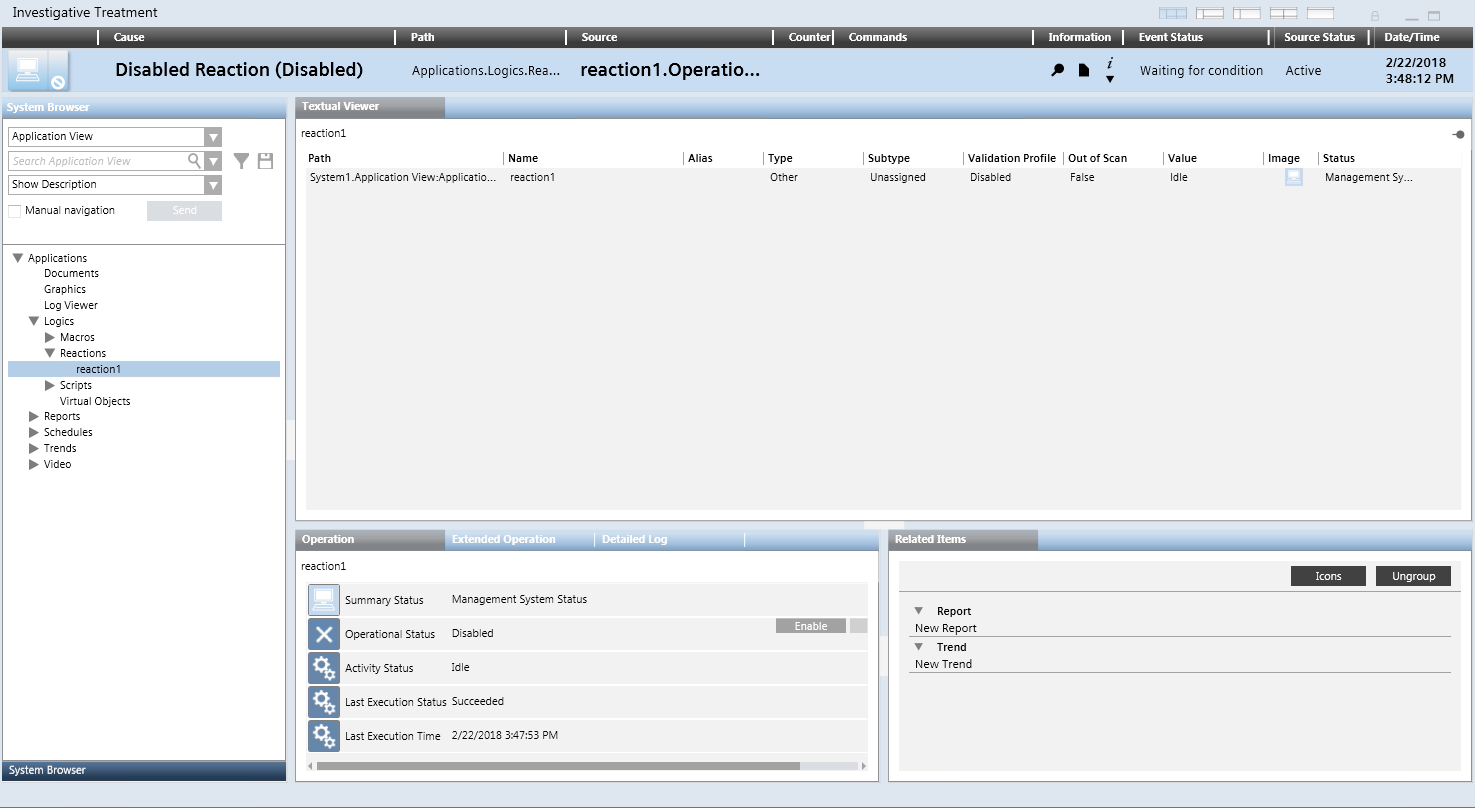The height and width of the screenshot is (808, 1475).
Task: Open the Application View dropdown
Action: (213, 137)
